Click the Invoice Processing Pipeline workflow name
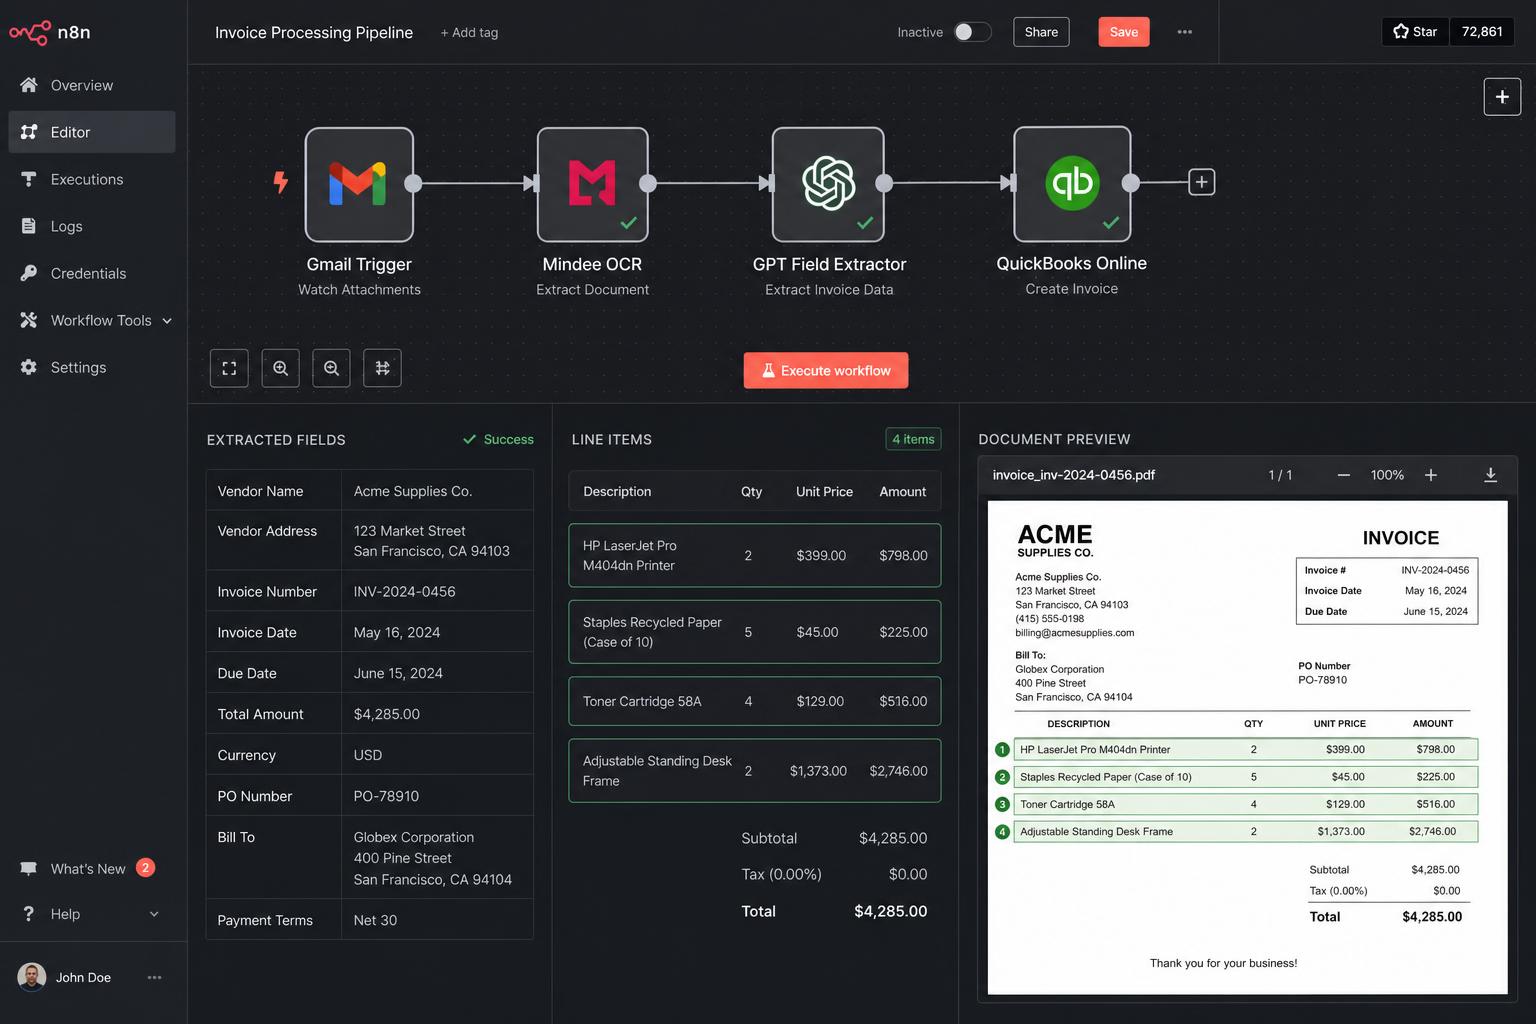Viewport: 1536px width, 1024px height. click(x=314, y=32)
